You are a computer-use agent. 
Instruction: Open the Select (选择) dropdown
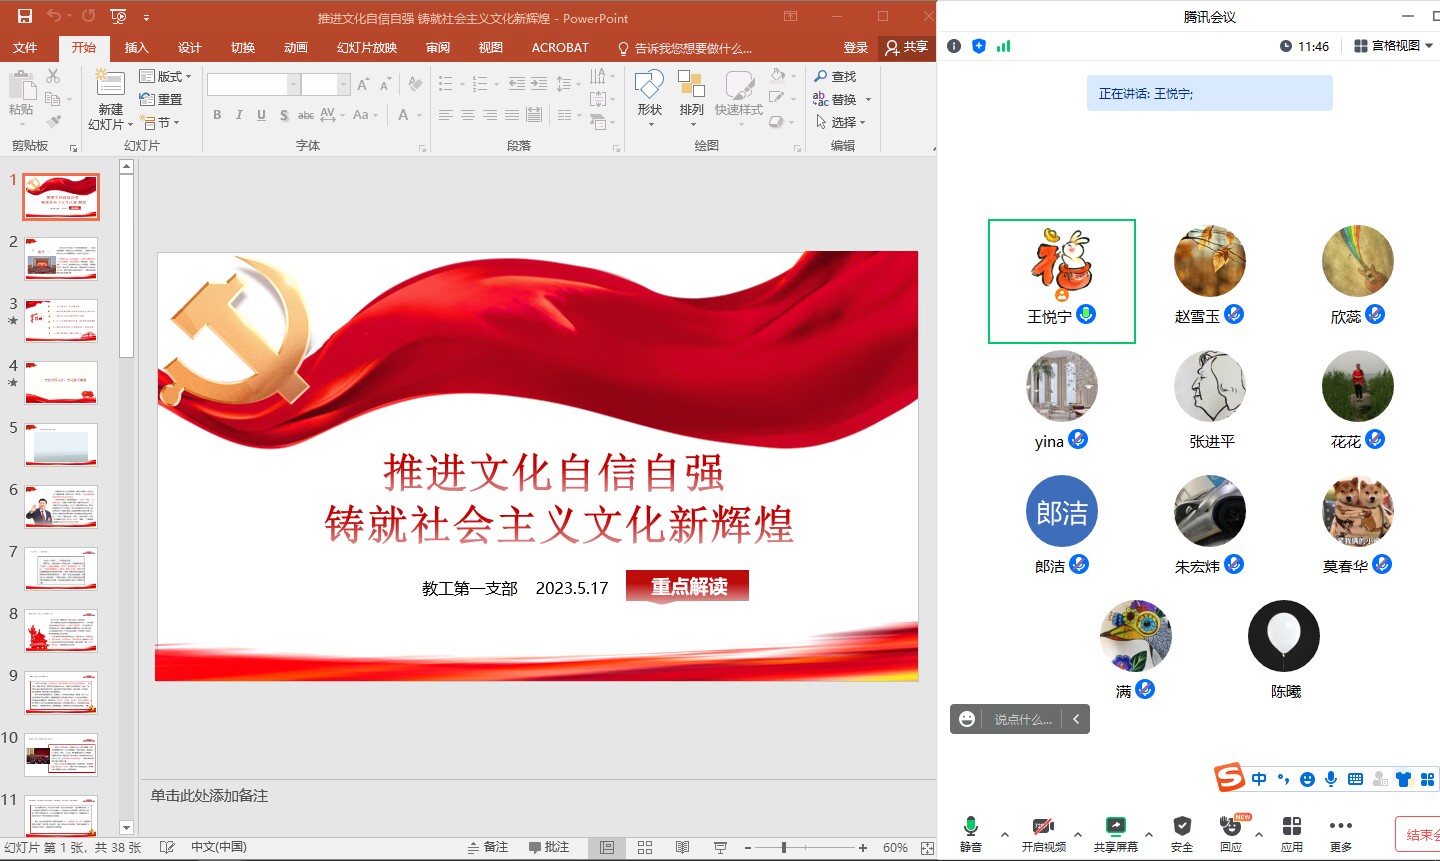click(x=841, y=122)
